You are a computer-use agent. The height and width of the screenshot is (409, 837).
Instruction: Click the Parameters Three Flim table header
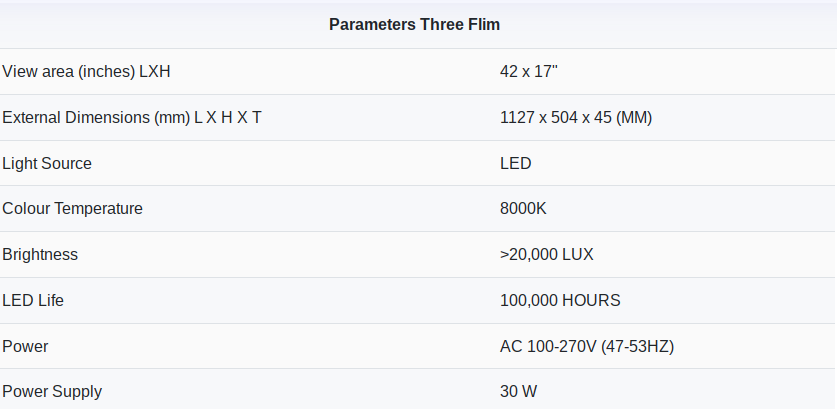(x=417, y=24)
